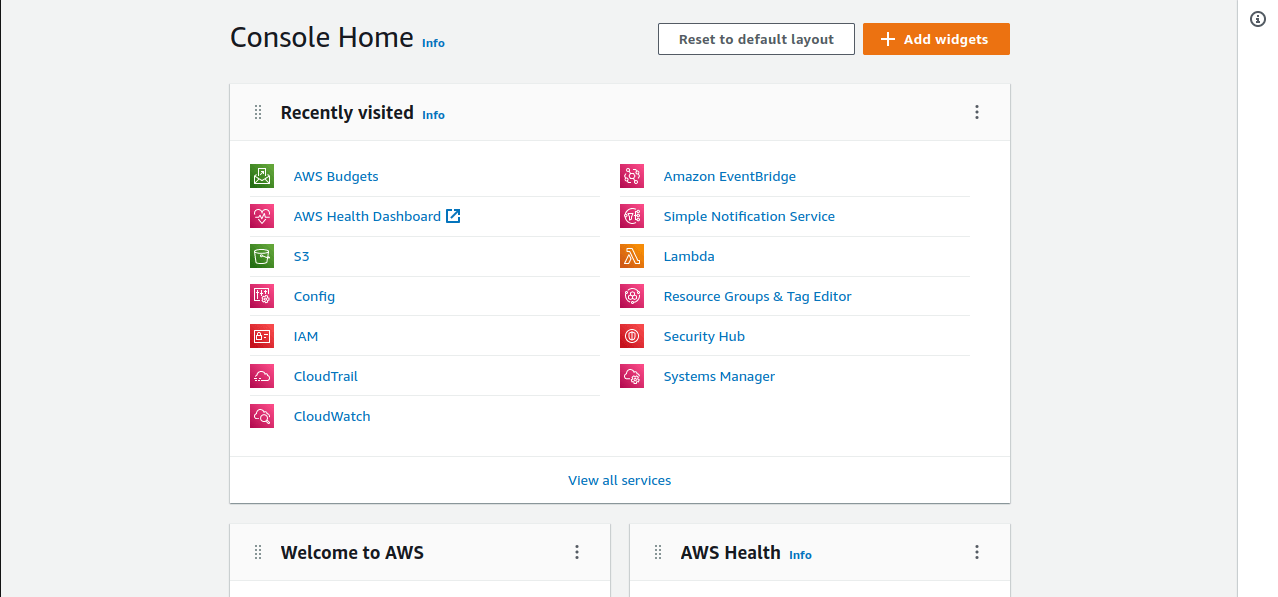Click the S3 bucket icon

(262, 256)
